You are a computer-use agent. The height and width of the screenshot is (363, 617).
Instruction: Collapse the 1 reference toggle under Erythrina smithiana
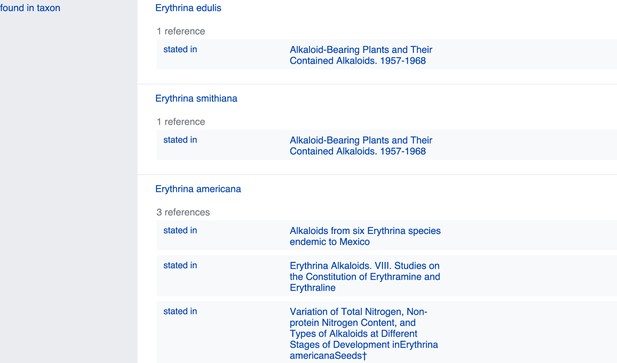(181, 122)
